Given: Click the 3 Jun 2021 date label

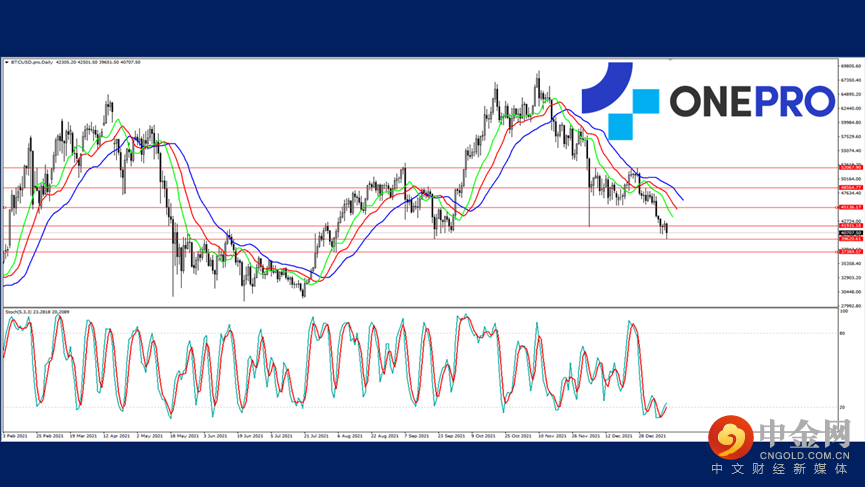Looking at the screenshot, I should coord(215,436).
